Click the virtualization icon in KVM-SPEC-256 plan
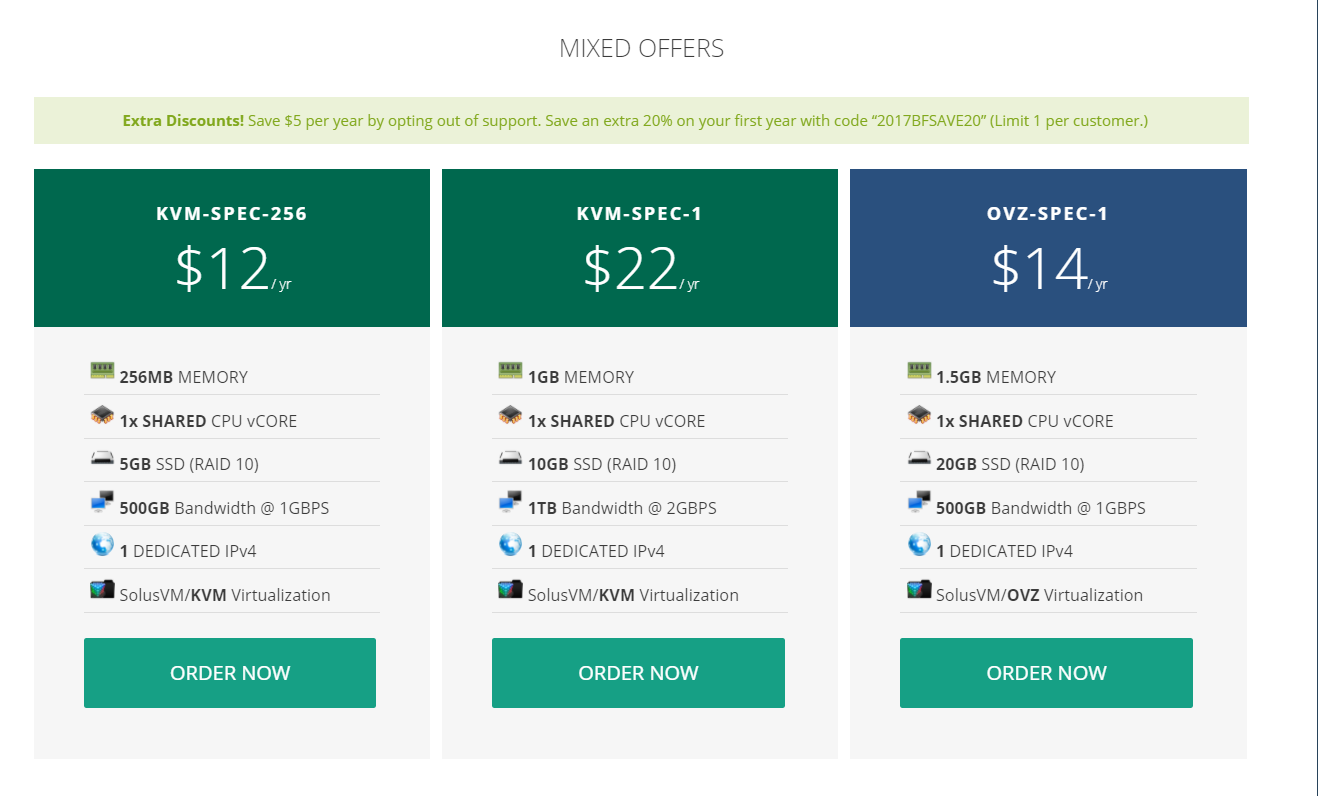 point(102,590)
